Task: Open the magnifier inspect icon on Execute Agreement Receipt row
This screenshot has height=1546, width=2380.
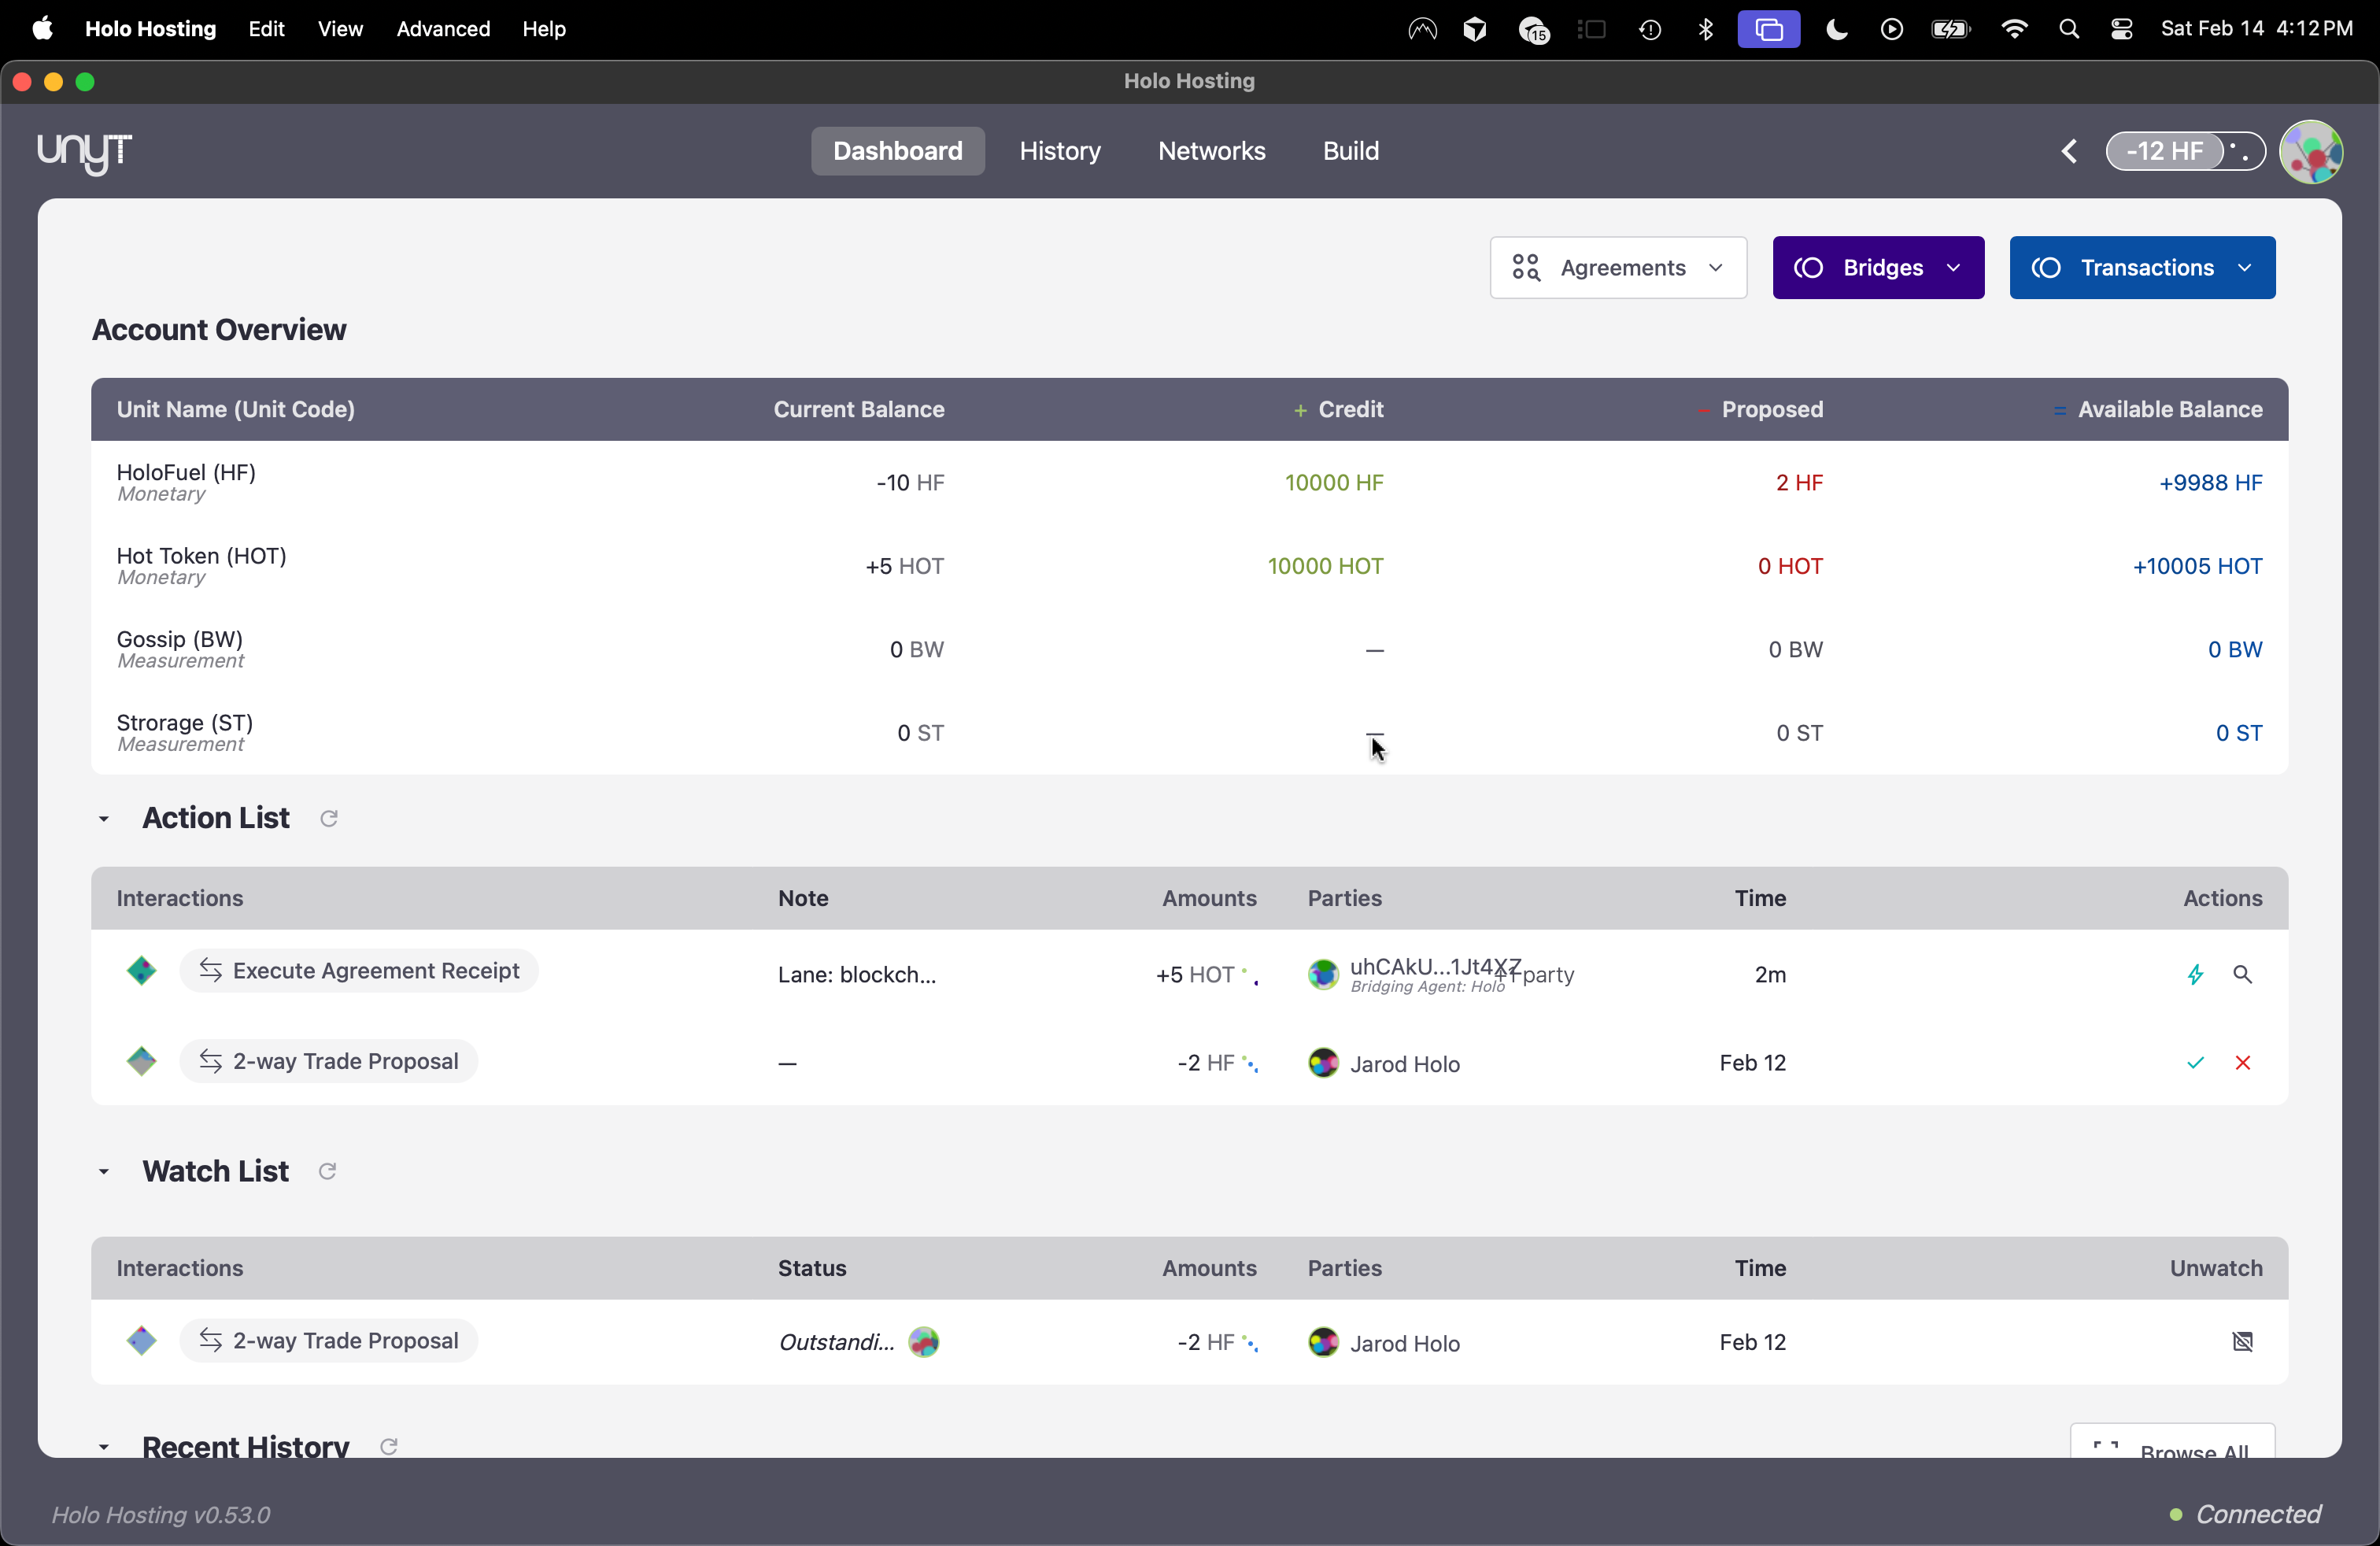Action: (2243, 974)
